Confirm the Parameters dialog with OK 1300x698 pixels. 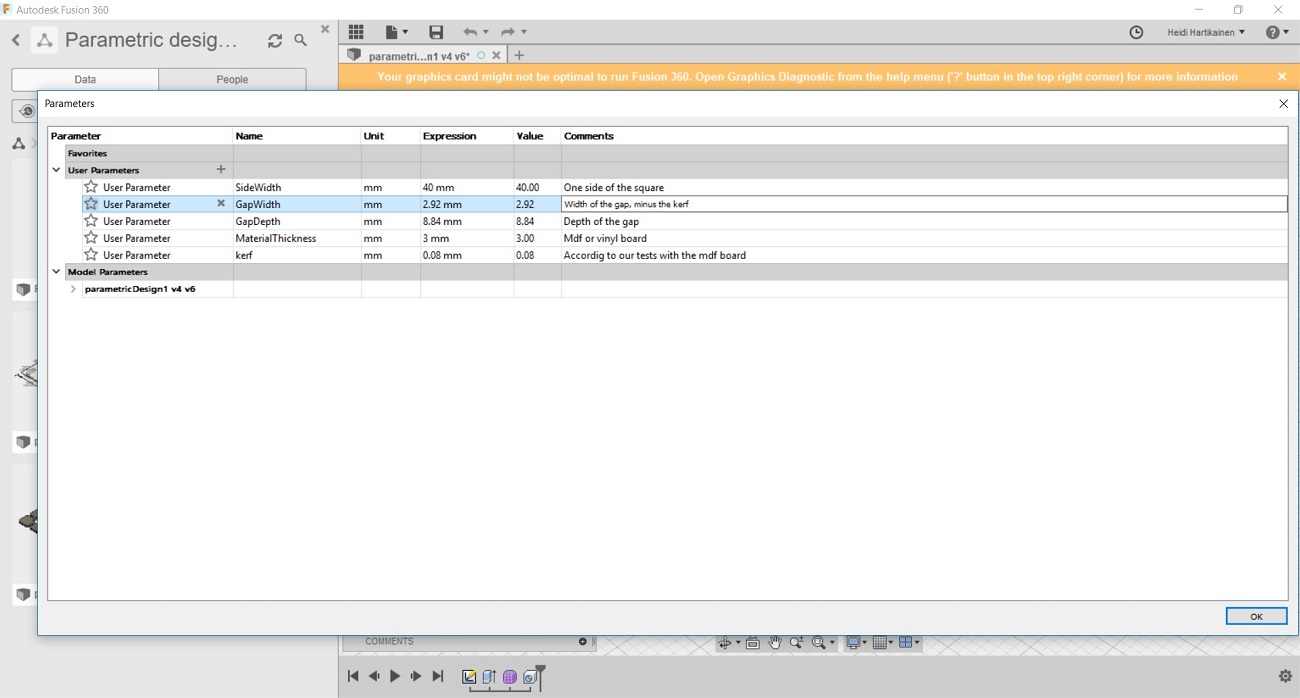click(x=1256, y=616)
